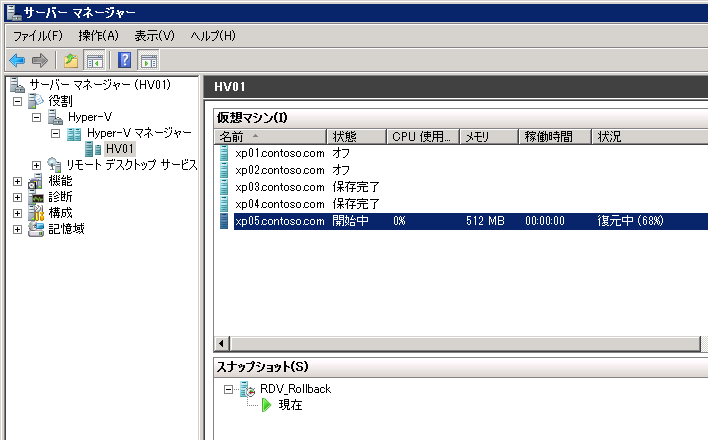Click the 構成 configuration icon
The width and height of the screenshot is (708, 440).
coord(36,213)
